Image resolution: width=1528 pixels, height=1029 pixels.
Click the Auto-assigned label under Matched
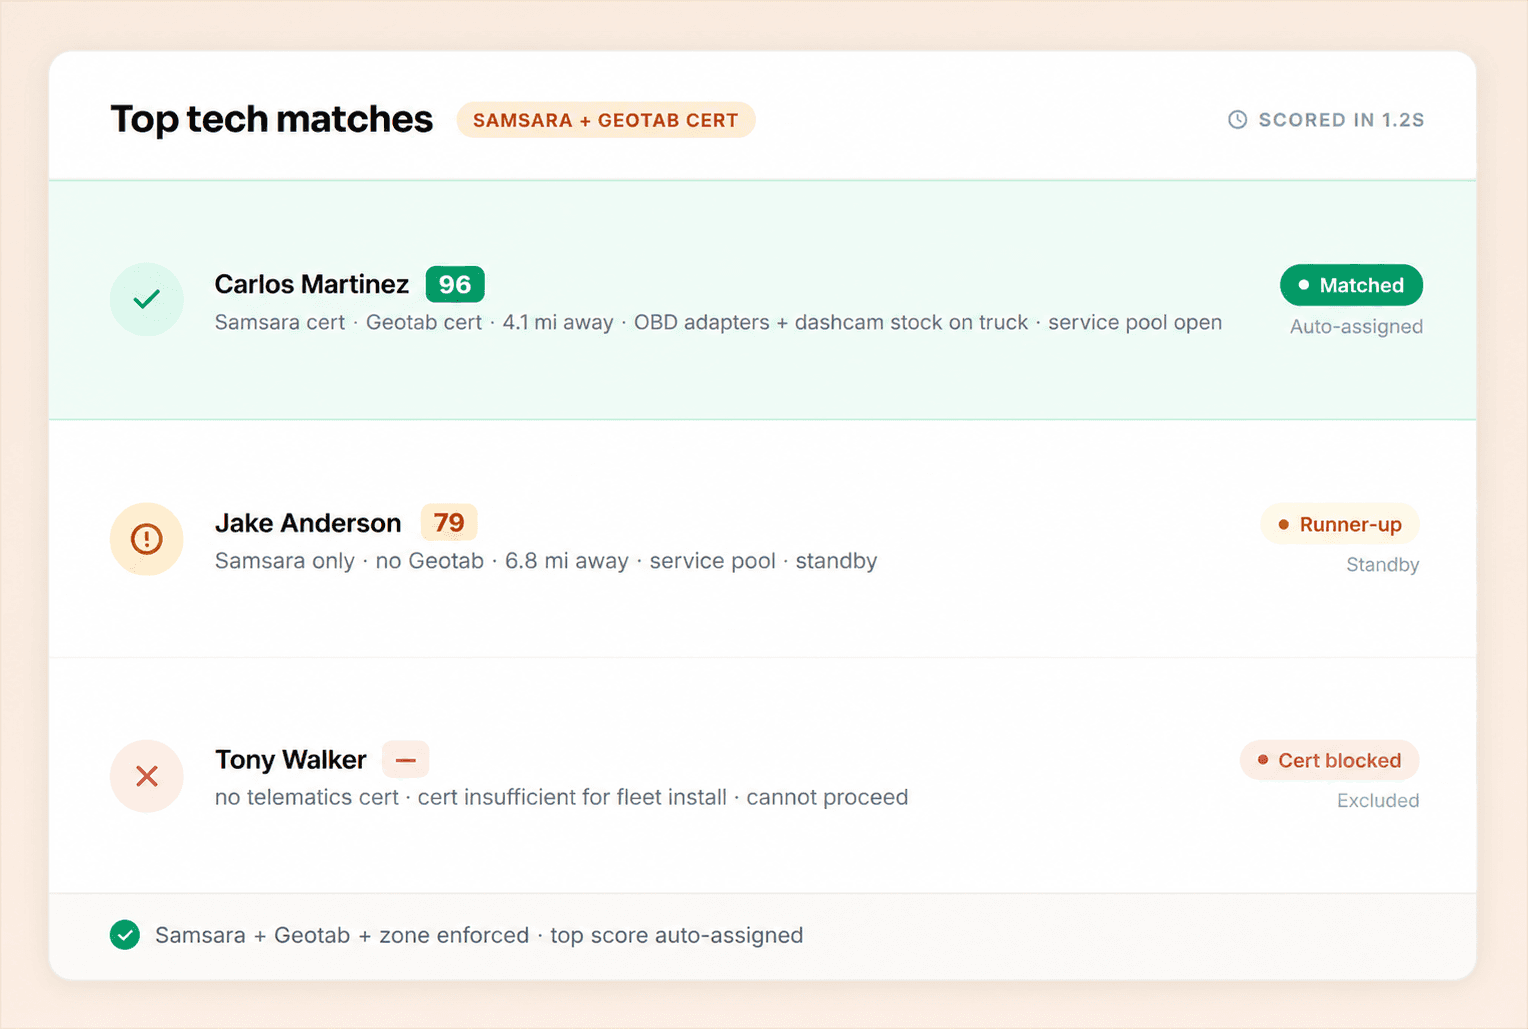pos(1356,326)
